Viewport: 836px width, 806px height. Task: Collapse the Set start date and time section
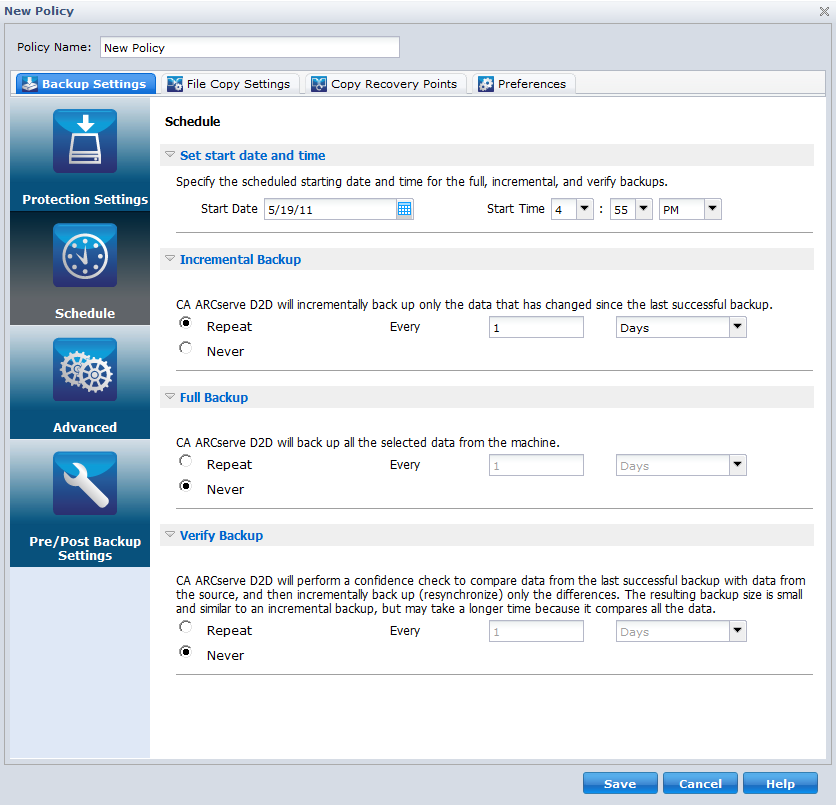point(170,155)
